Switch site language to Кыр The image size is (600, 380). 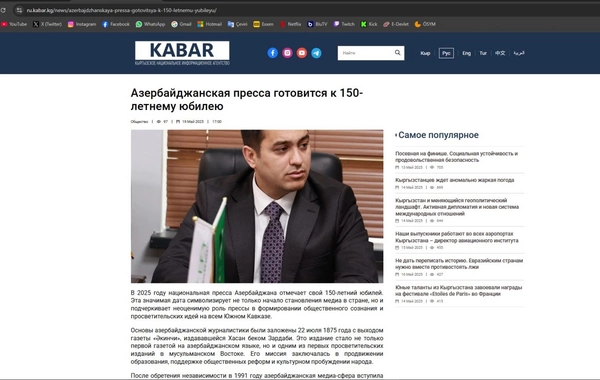click(425, 53)
